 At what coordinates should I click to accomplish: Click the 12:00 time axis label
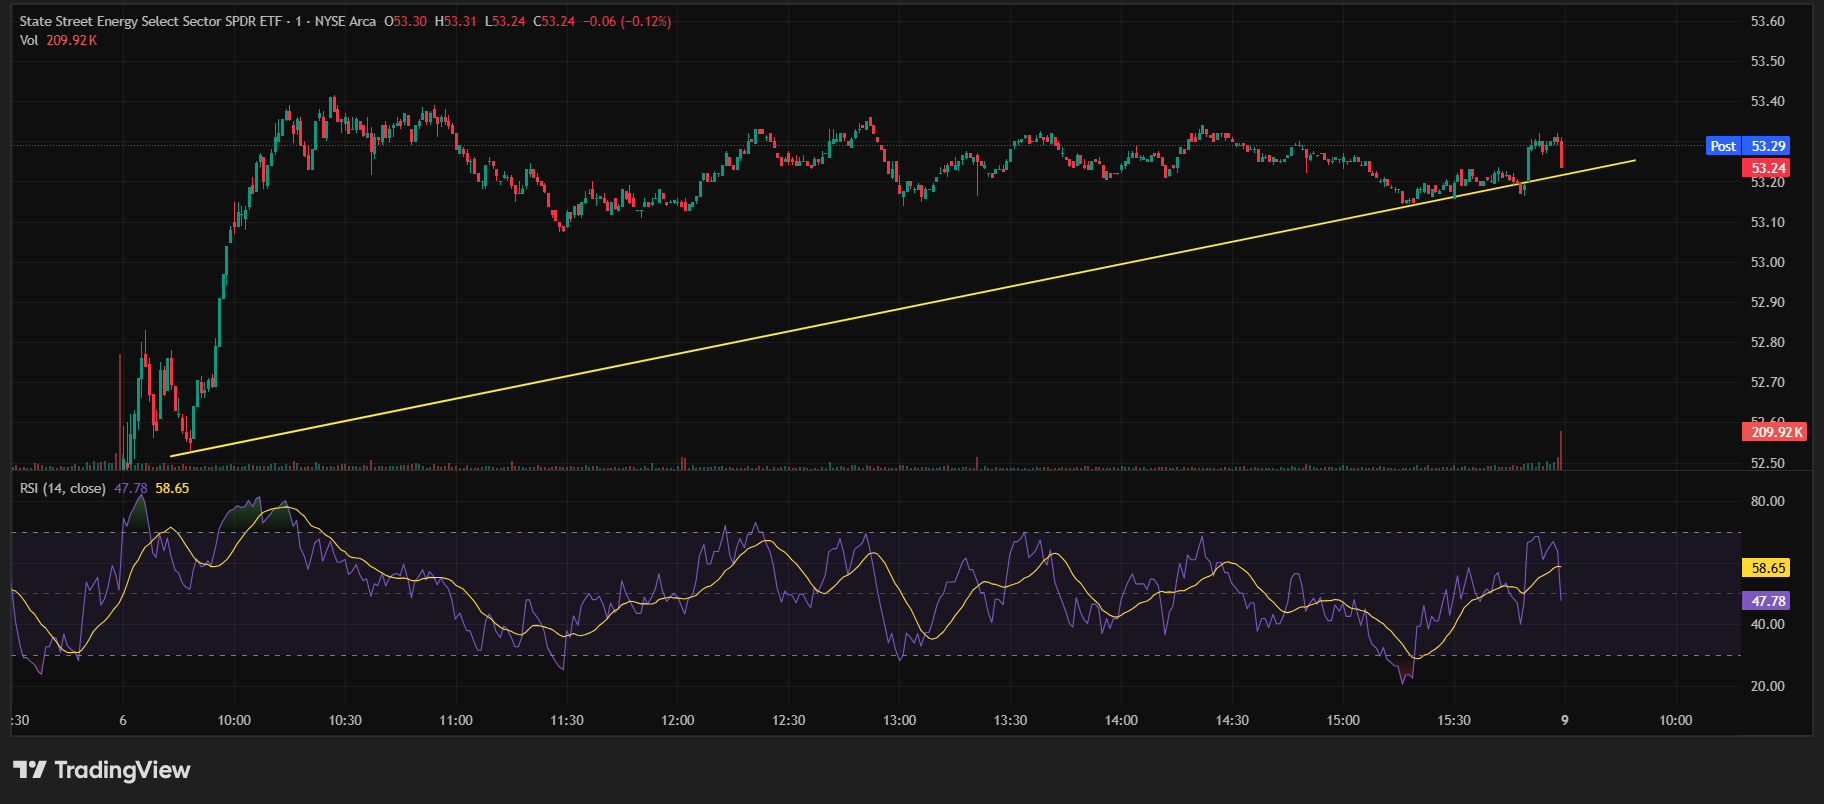678,720
